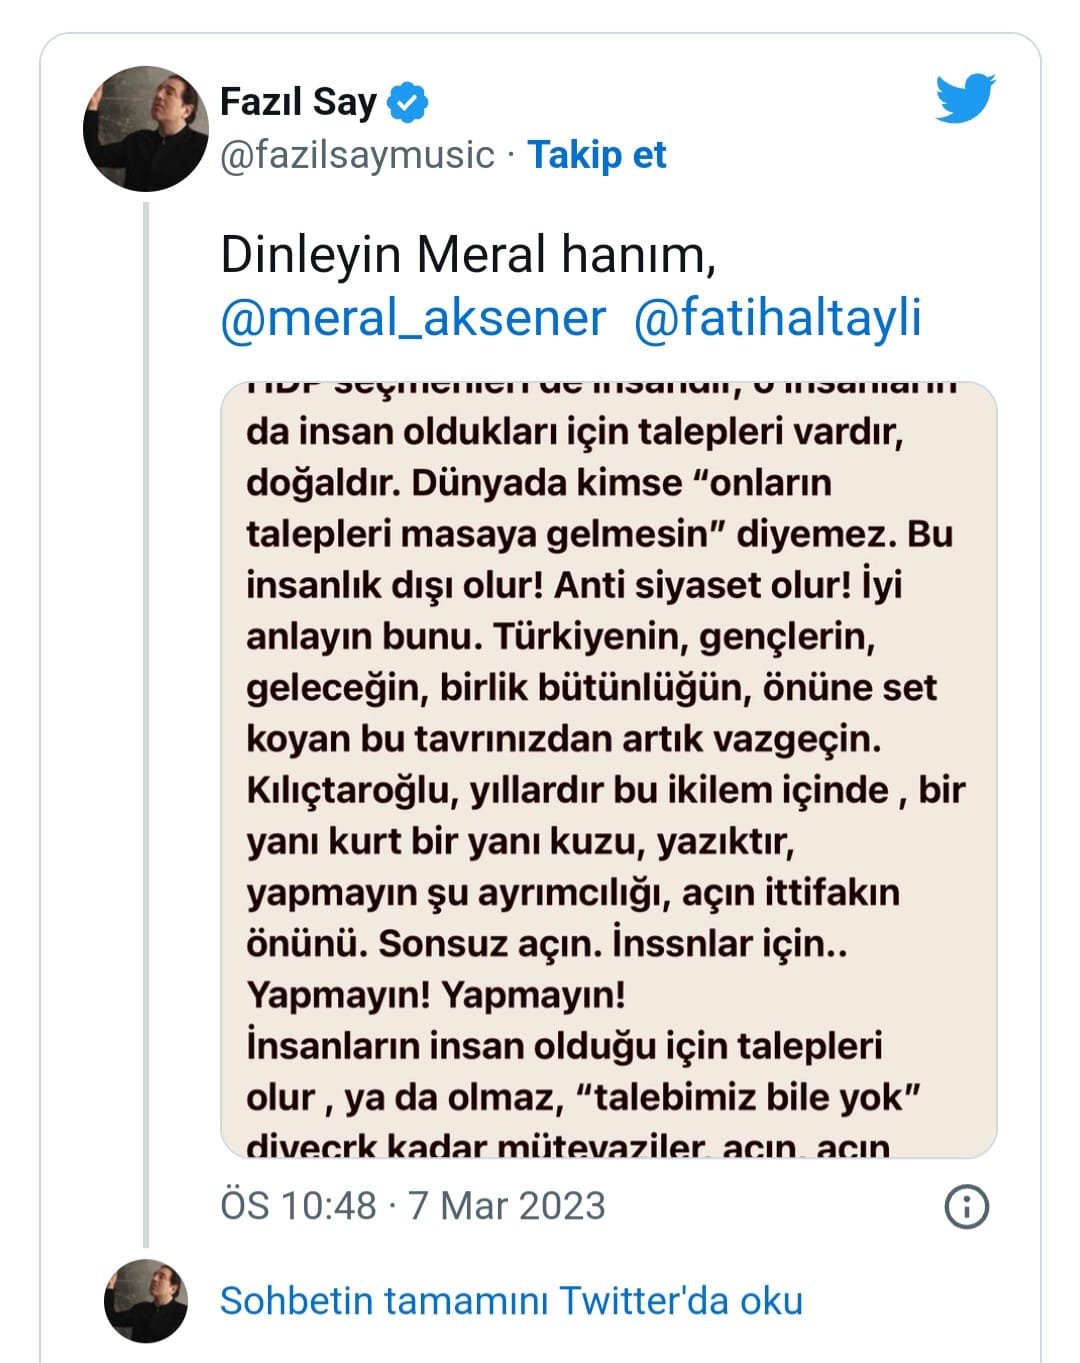Image resolution: width=1080 pixels, height=1363 pixels.
Task: Follow the account via "Takip et"
Action: 597,155
